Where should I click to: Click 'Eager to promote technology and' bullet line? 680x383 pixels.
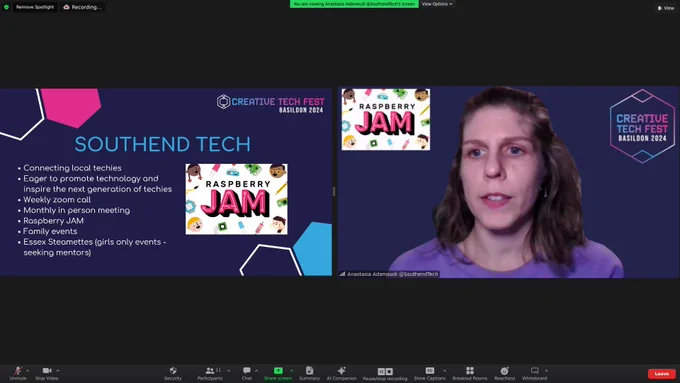[x=91, y=179]
